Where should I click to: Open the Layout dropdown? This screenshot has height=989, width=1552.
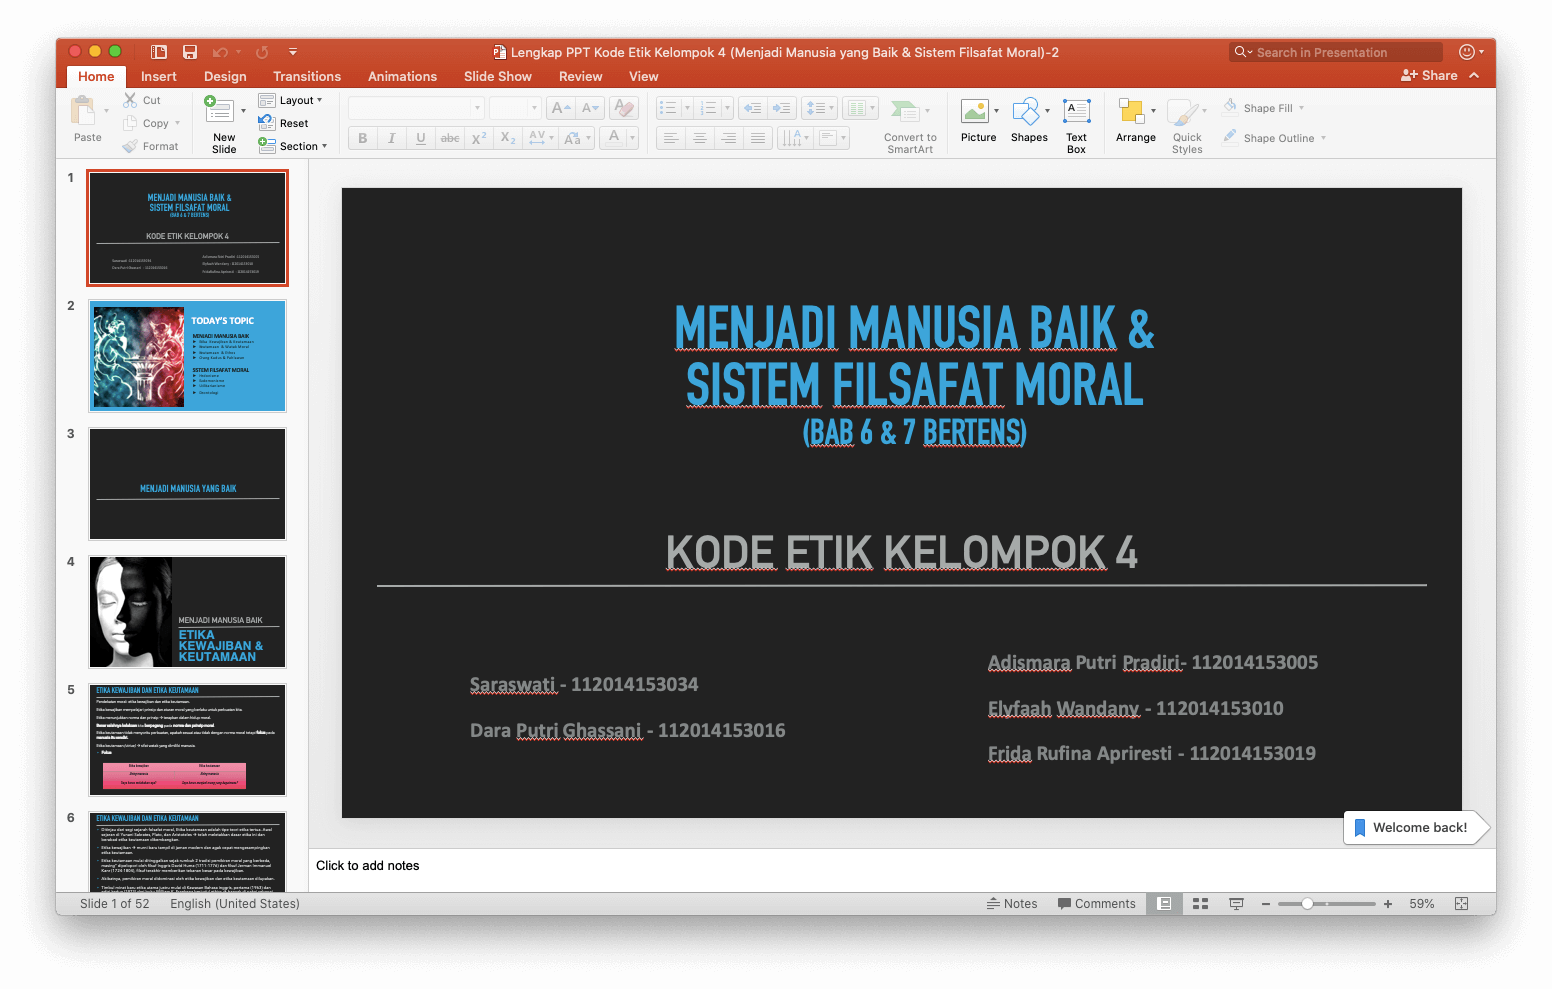pos(291,100)
